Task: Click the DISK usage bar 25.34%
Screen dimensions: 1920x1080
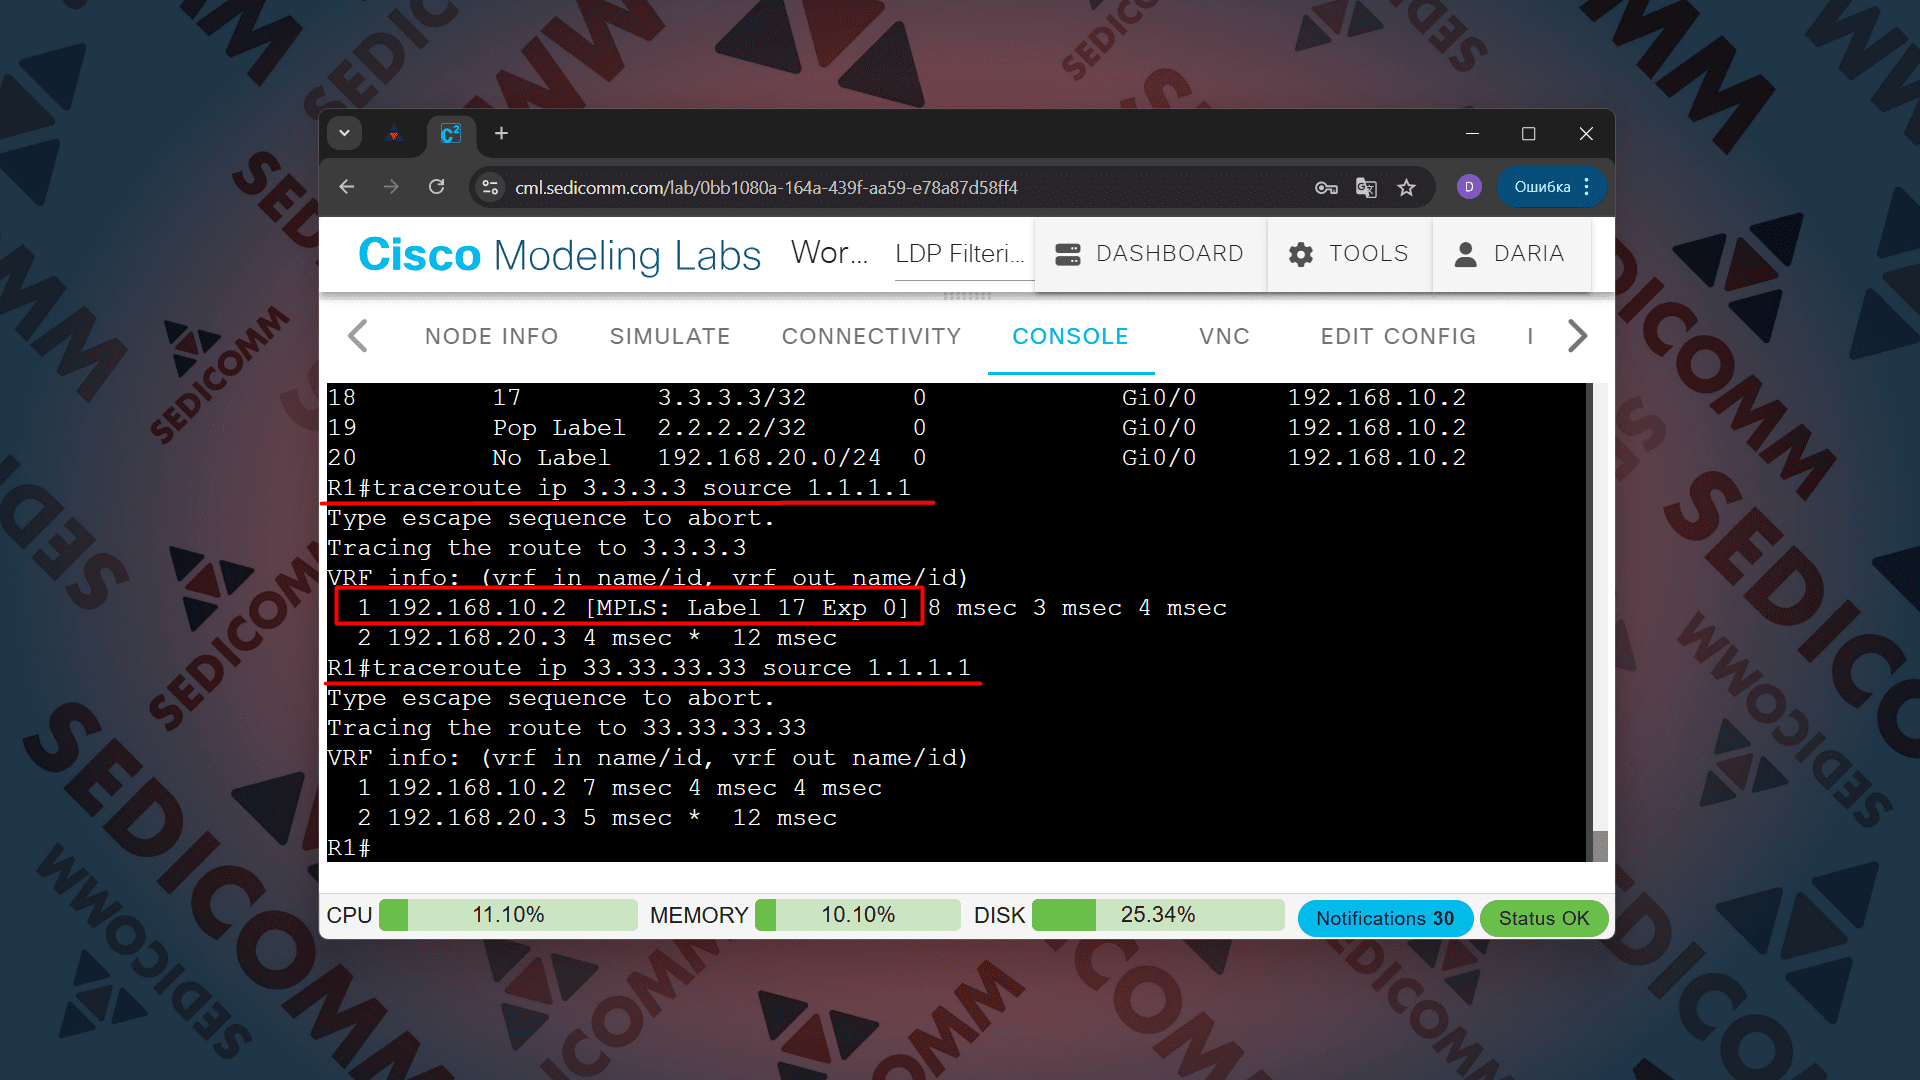Action: point(1158,915)
